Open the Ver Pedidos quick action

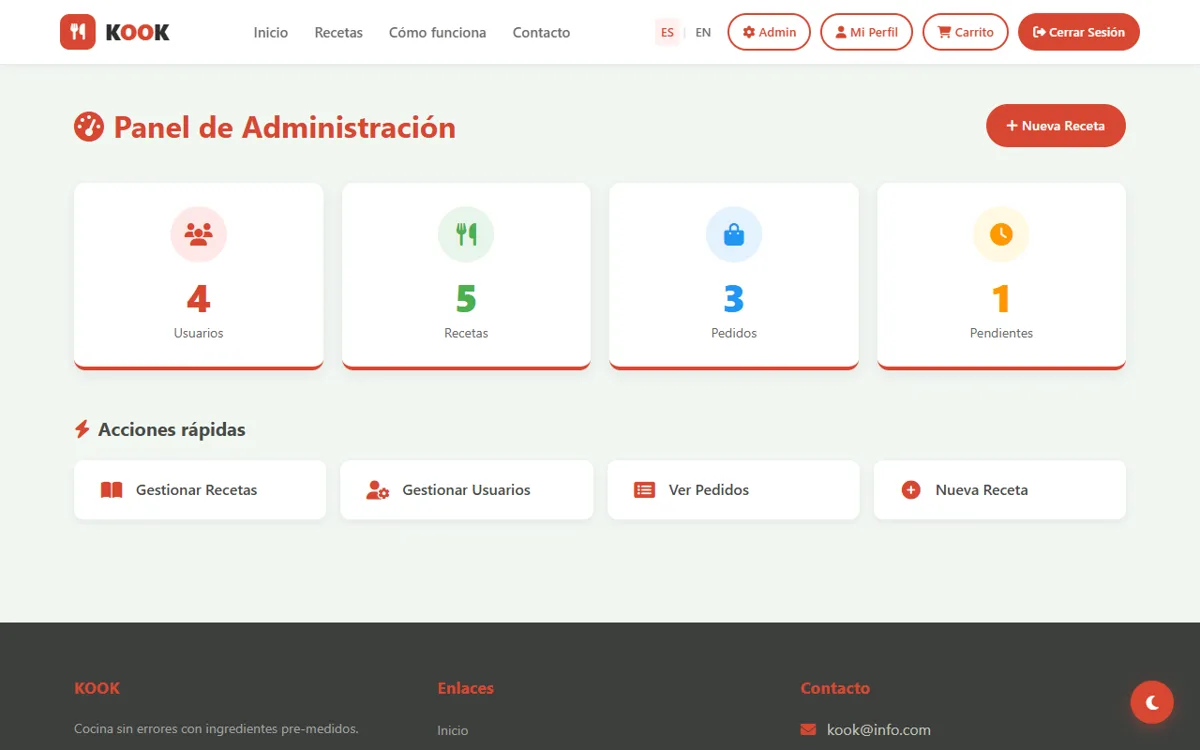734,490
